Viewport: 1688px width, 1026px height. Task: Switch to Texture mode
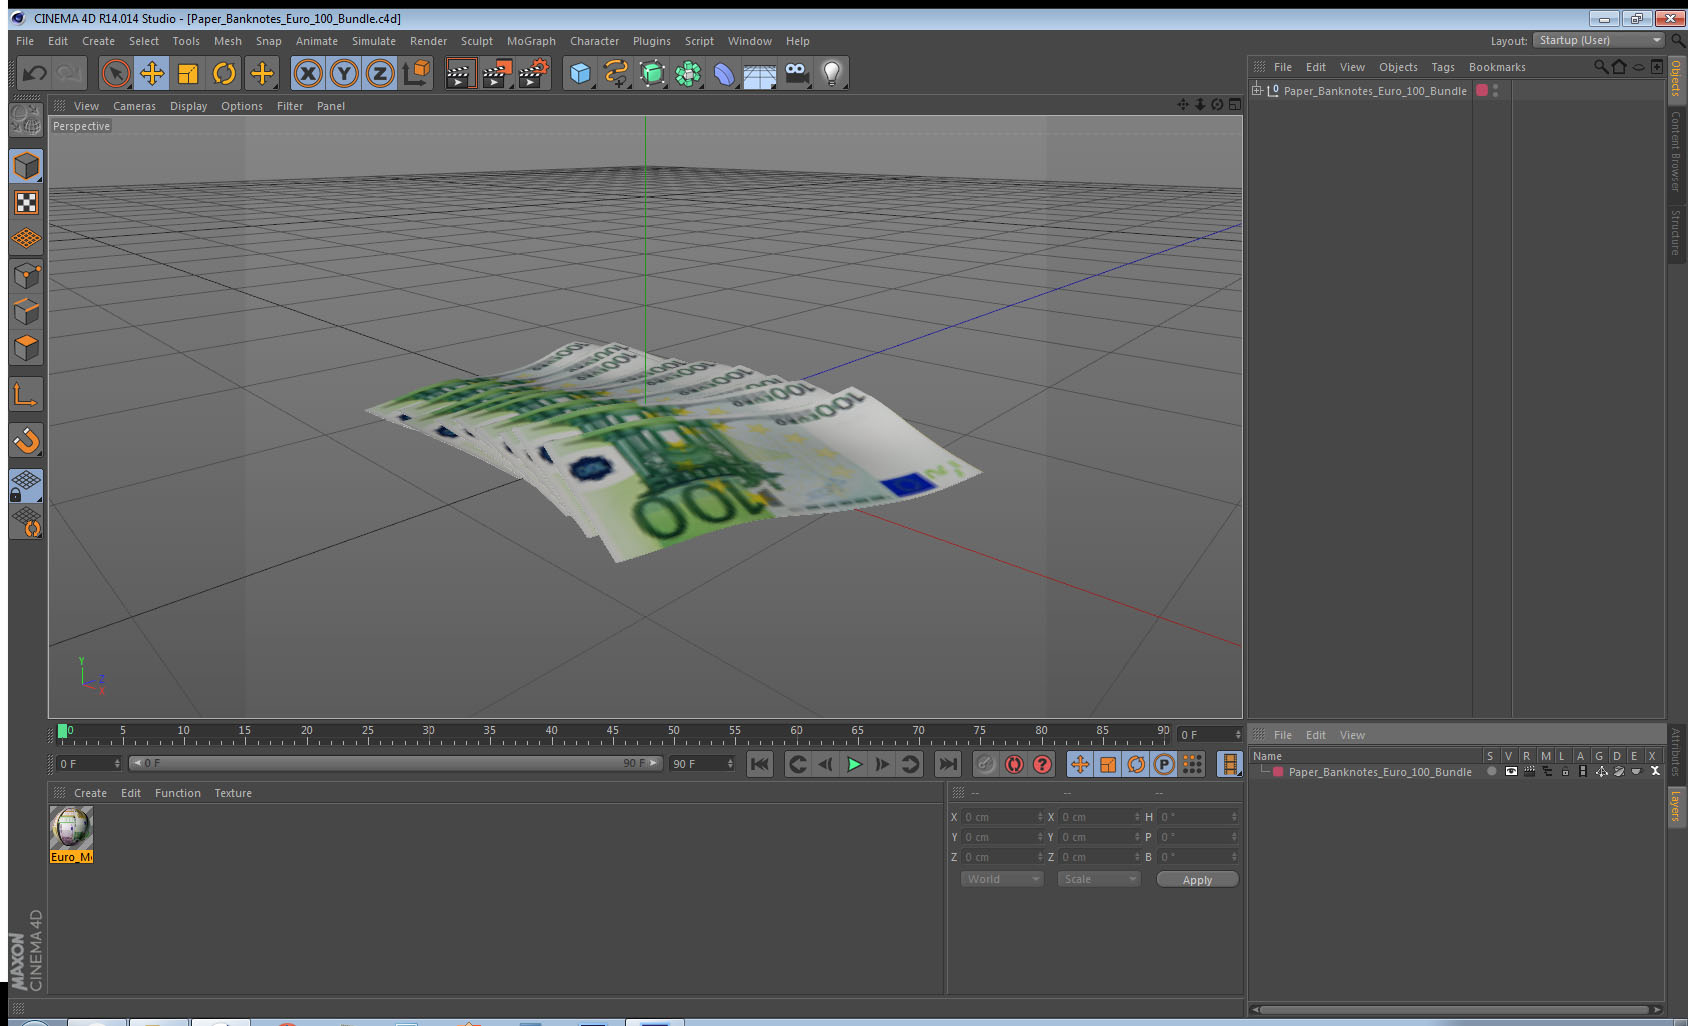pyautogui.click(x=26, y=203)
